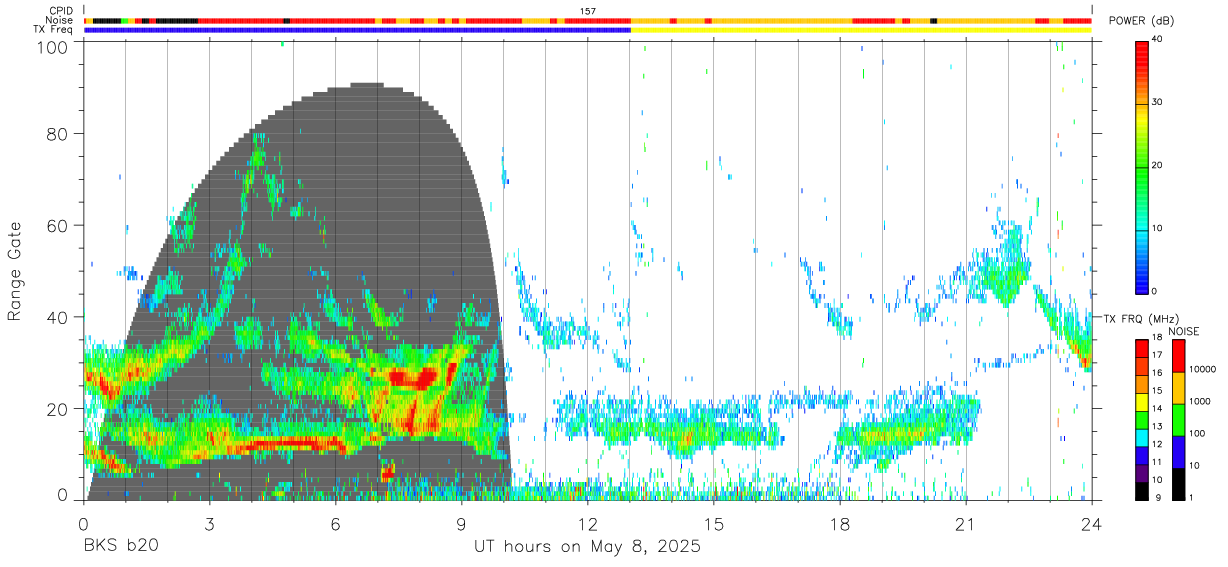
Task: Click the 'NOISE' legend title
Action: pos(1184,331)
